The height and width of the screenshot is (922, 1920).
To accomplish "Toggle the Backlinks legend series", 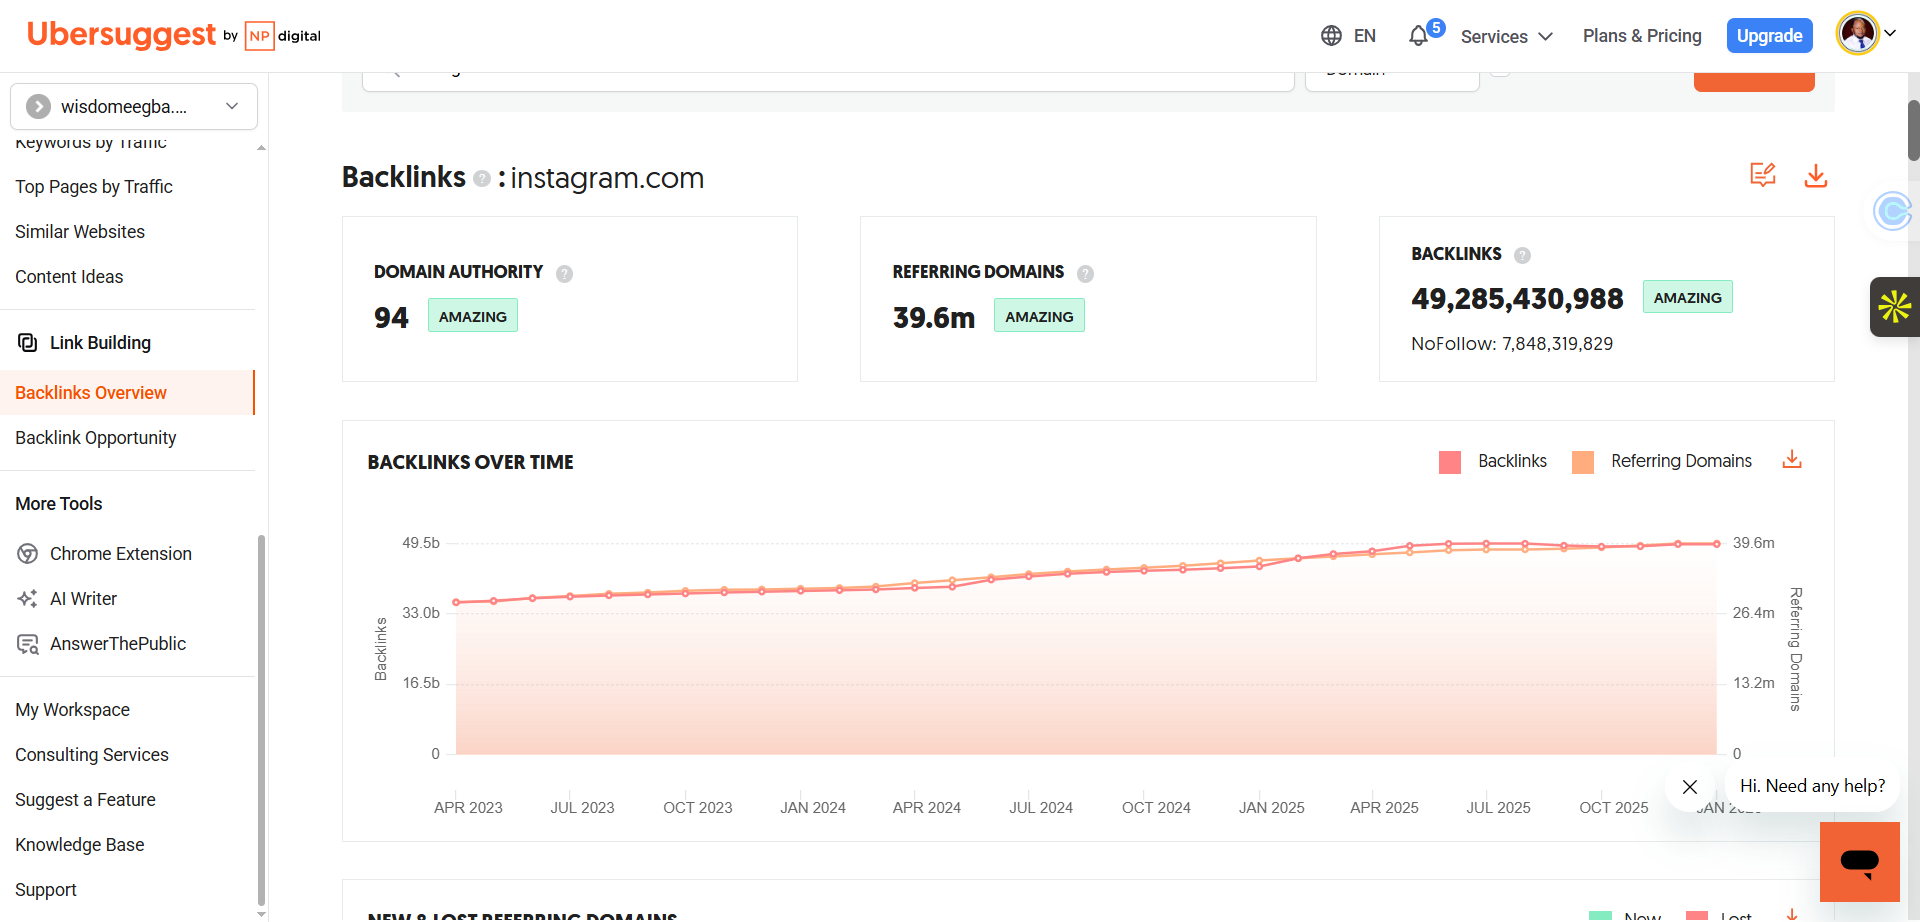I will pos(1512,461).
